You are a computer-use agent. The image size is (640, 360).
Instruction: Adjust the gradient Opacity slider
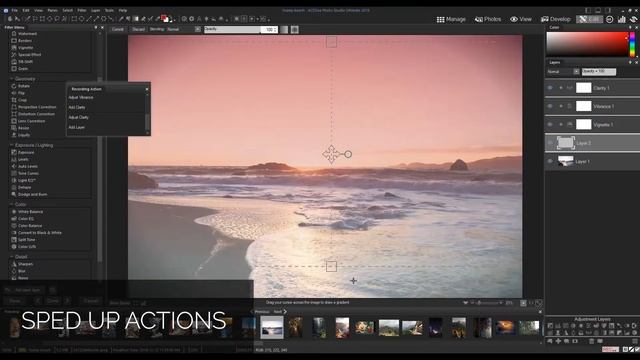tap(232, 29)
